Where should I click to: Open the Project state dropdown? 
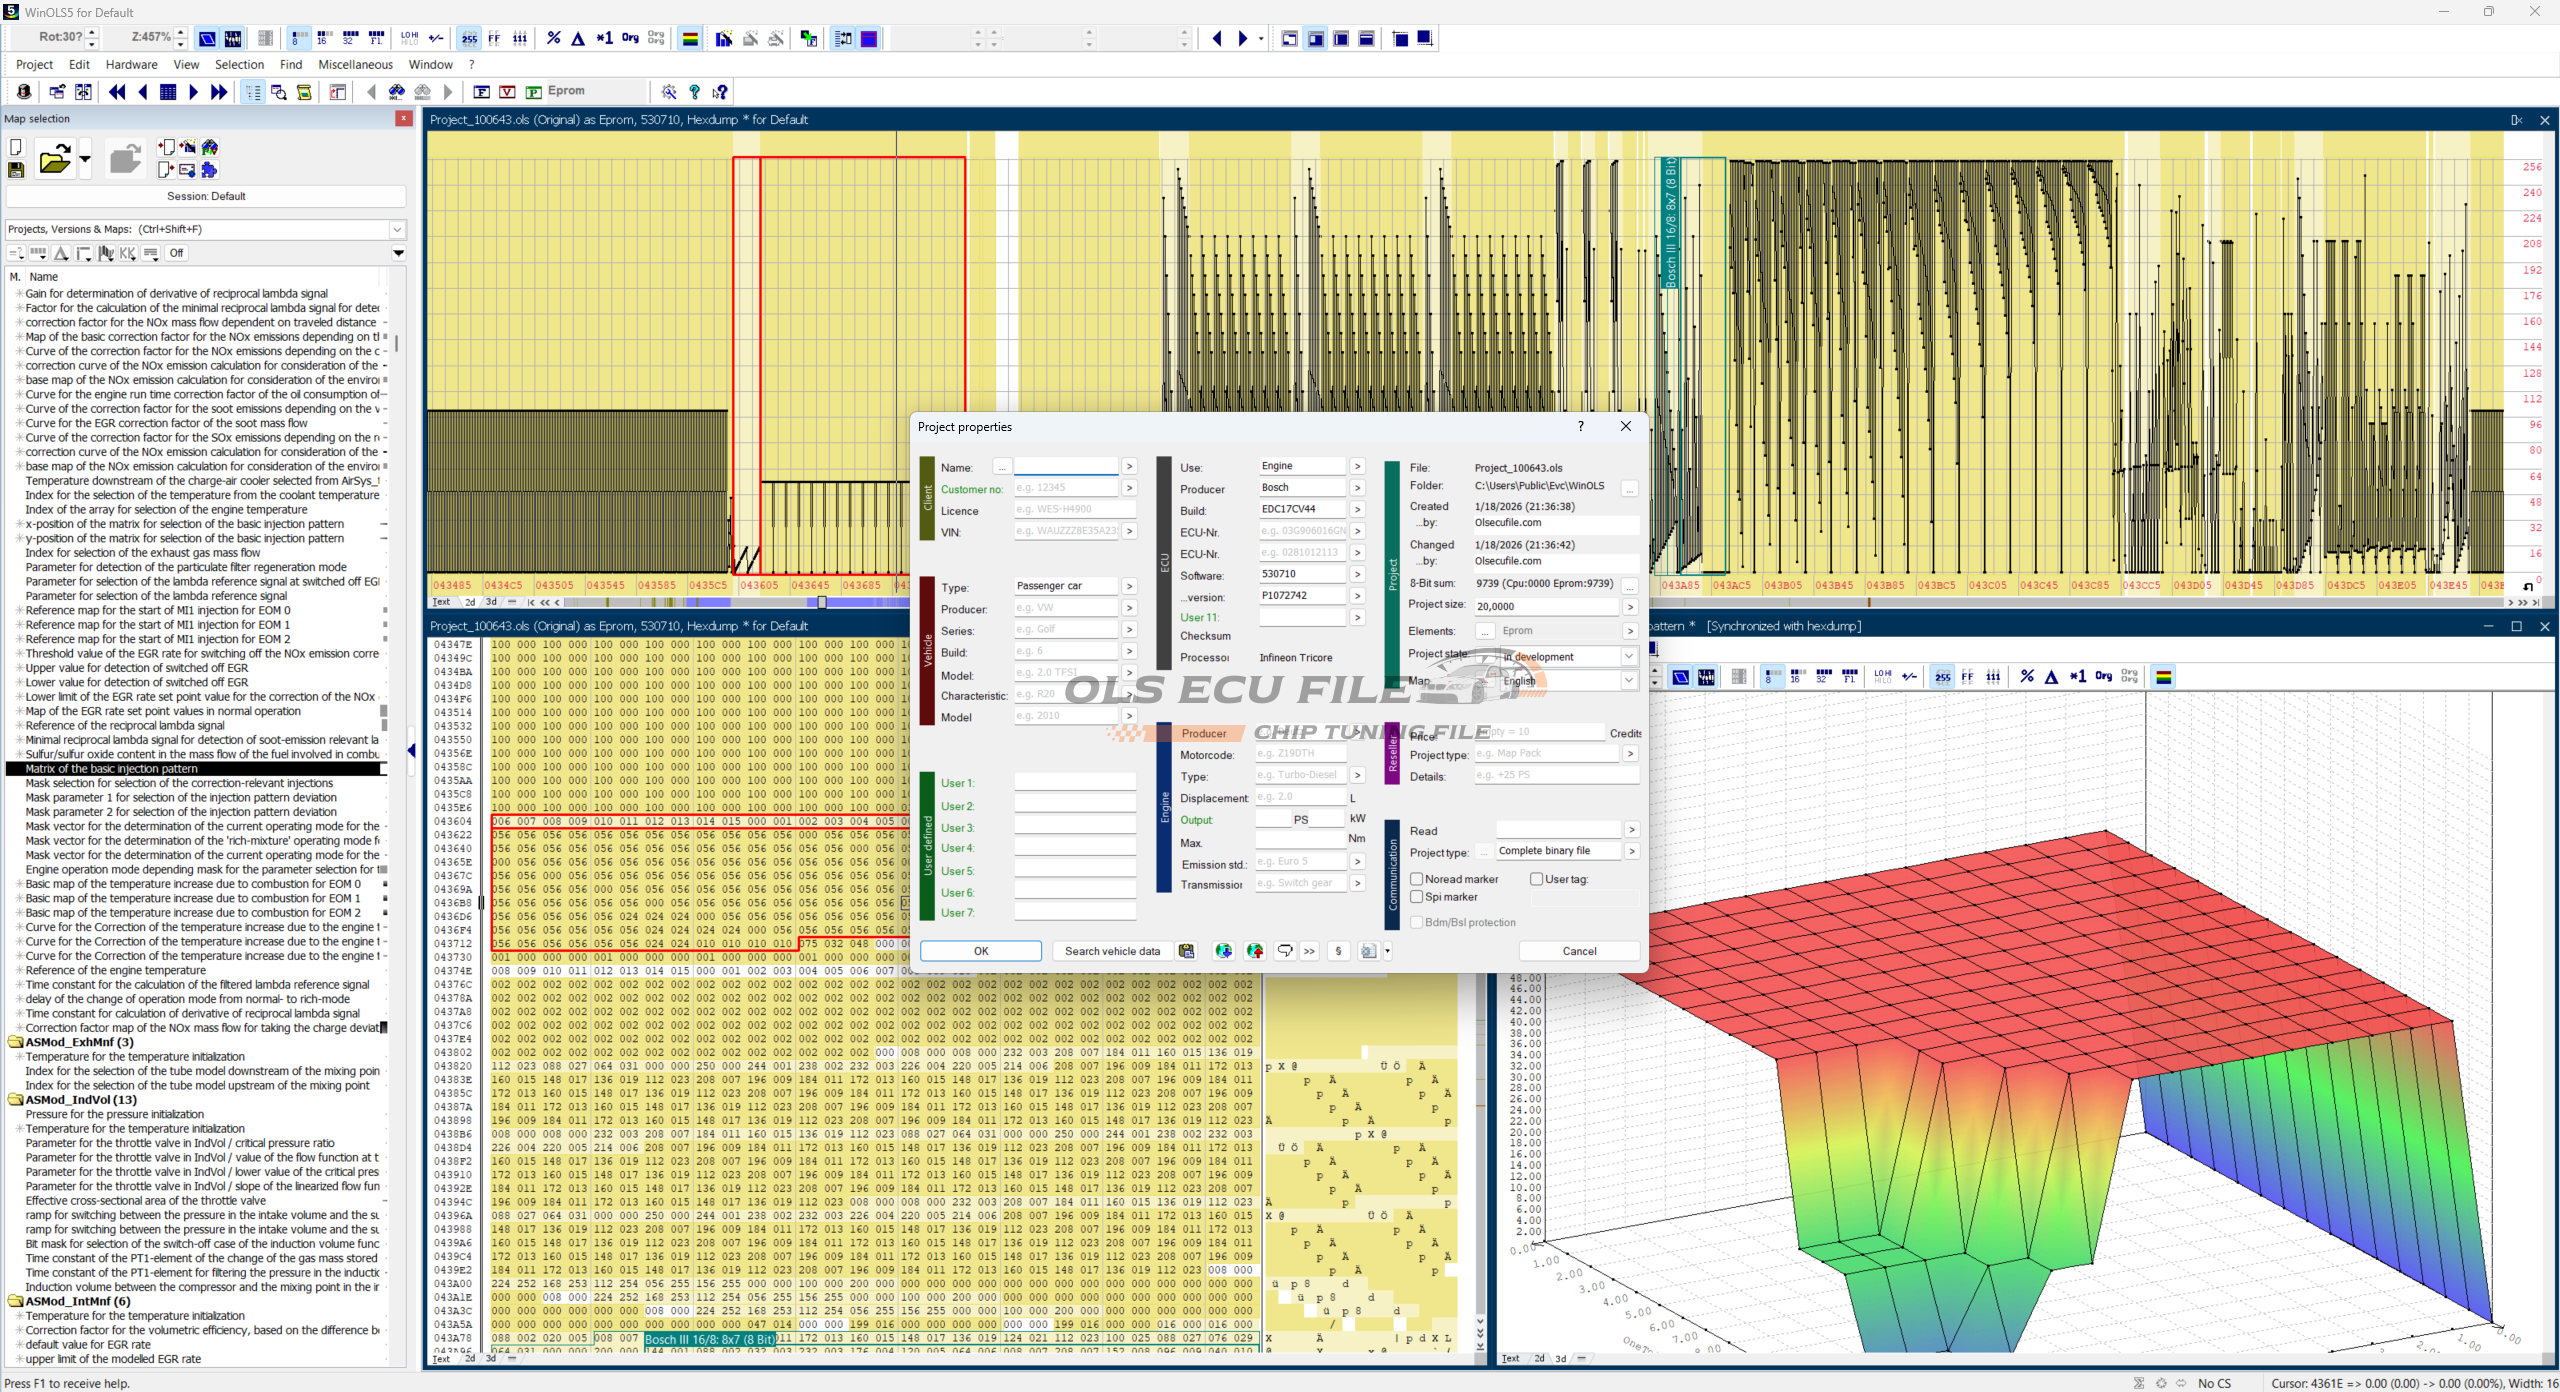1628,656
